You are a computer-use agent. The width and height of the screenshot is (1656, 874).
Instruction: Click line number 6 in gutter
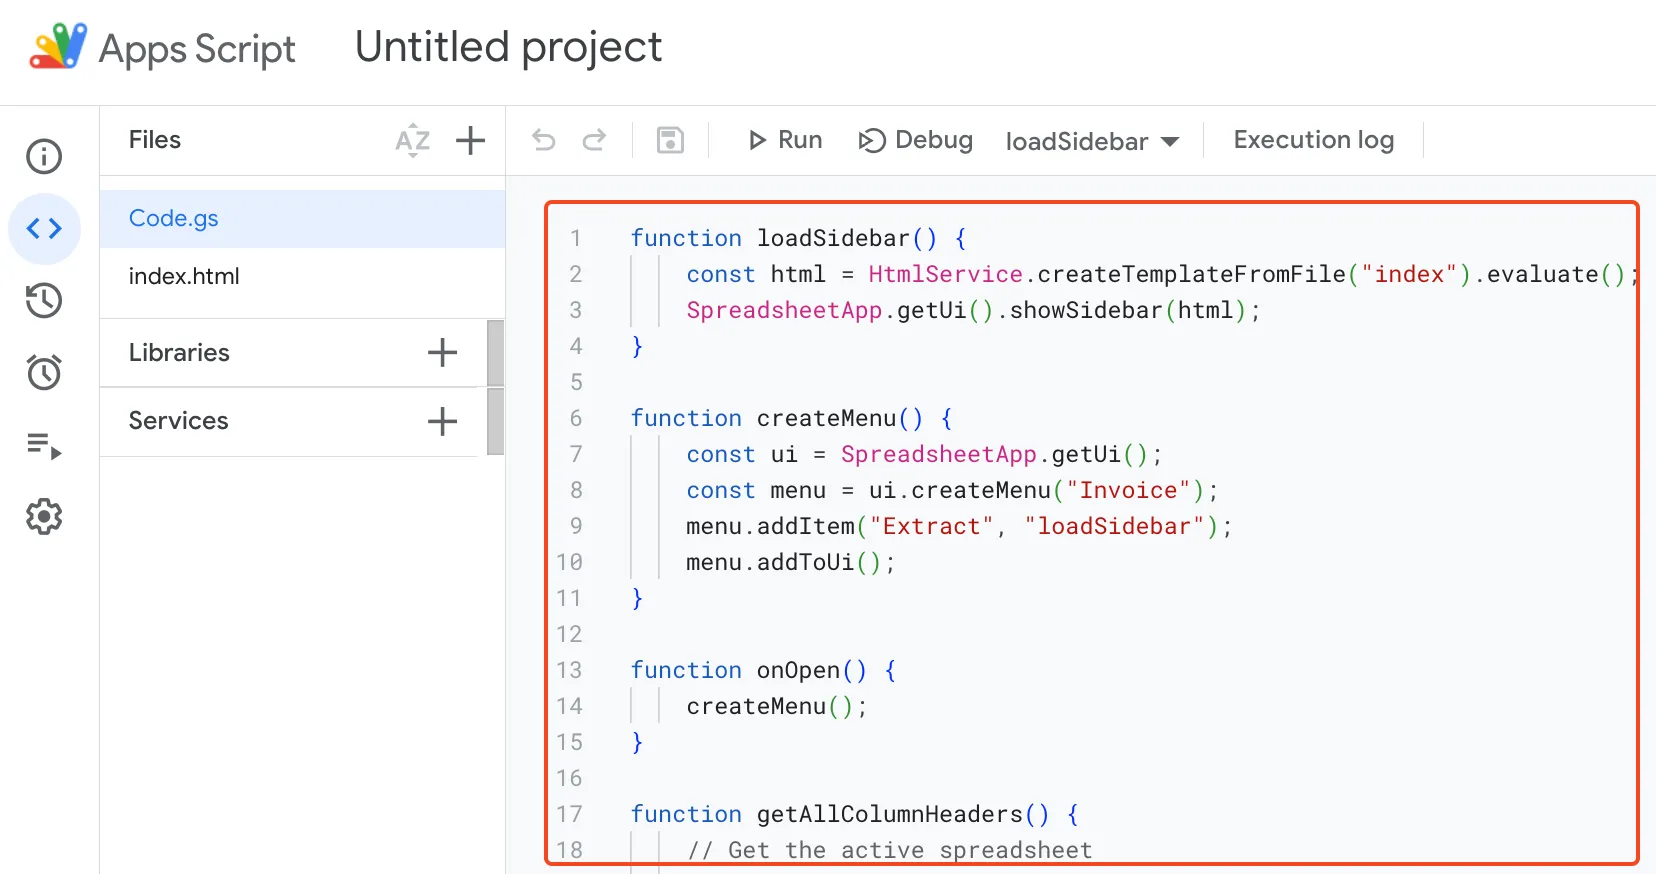click(x=575, y=418)
